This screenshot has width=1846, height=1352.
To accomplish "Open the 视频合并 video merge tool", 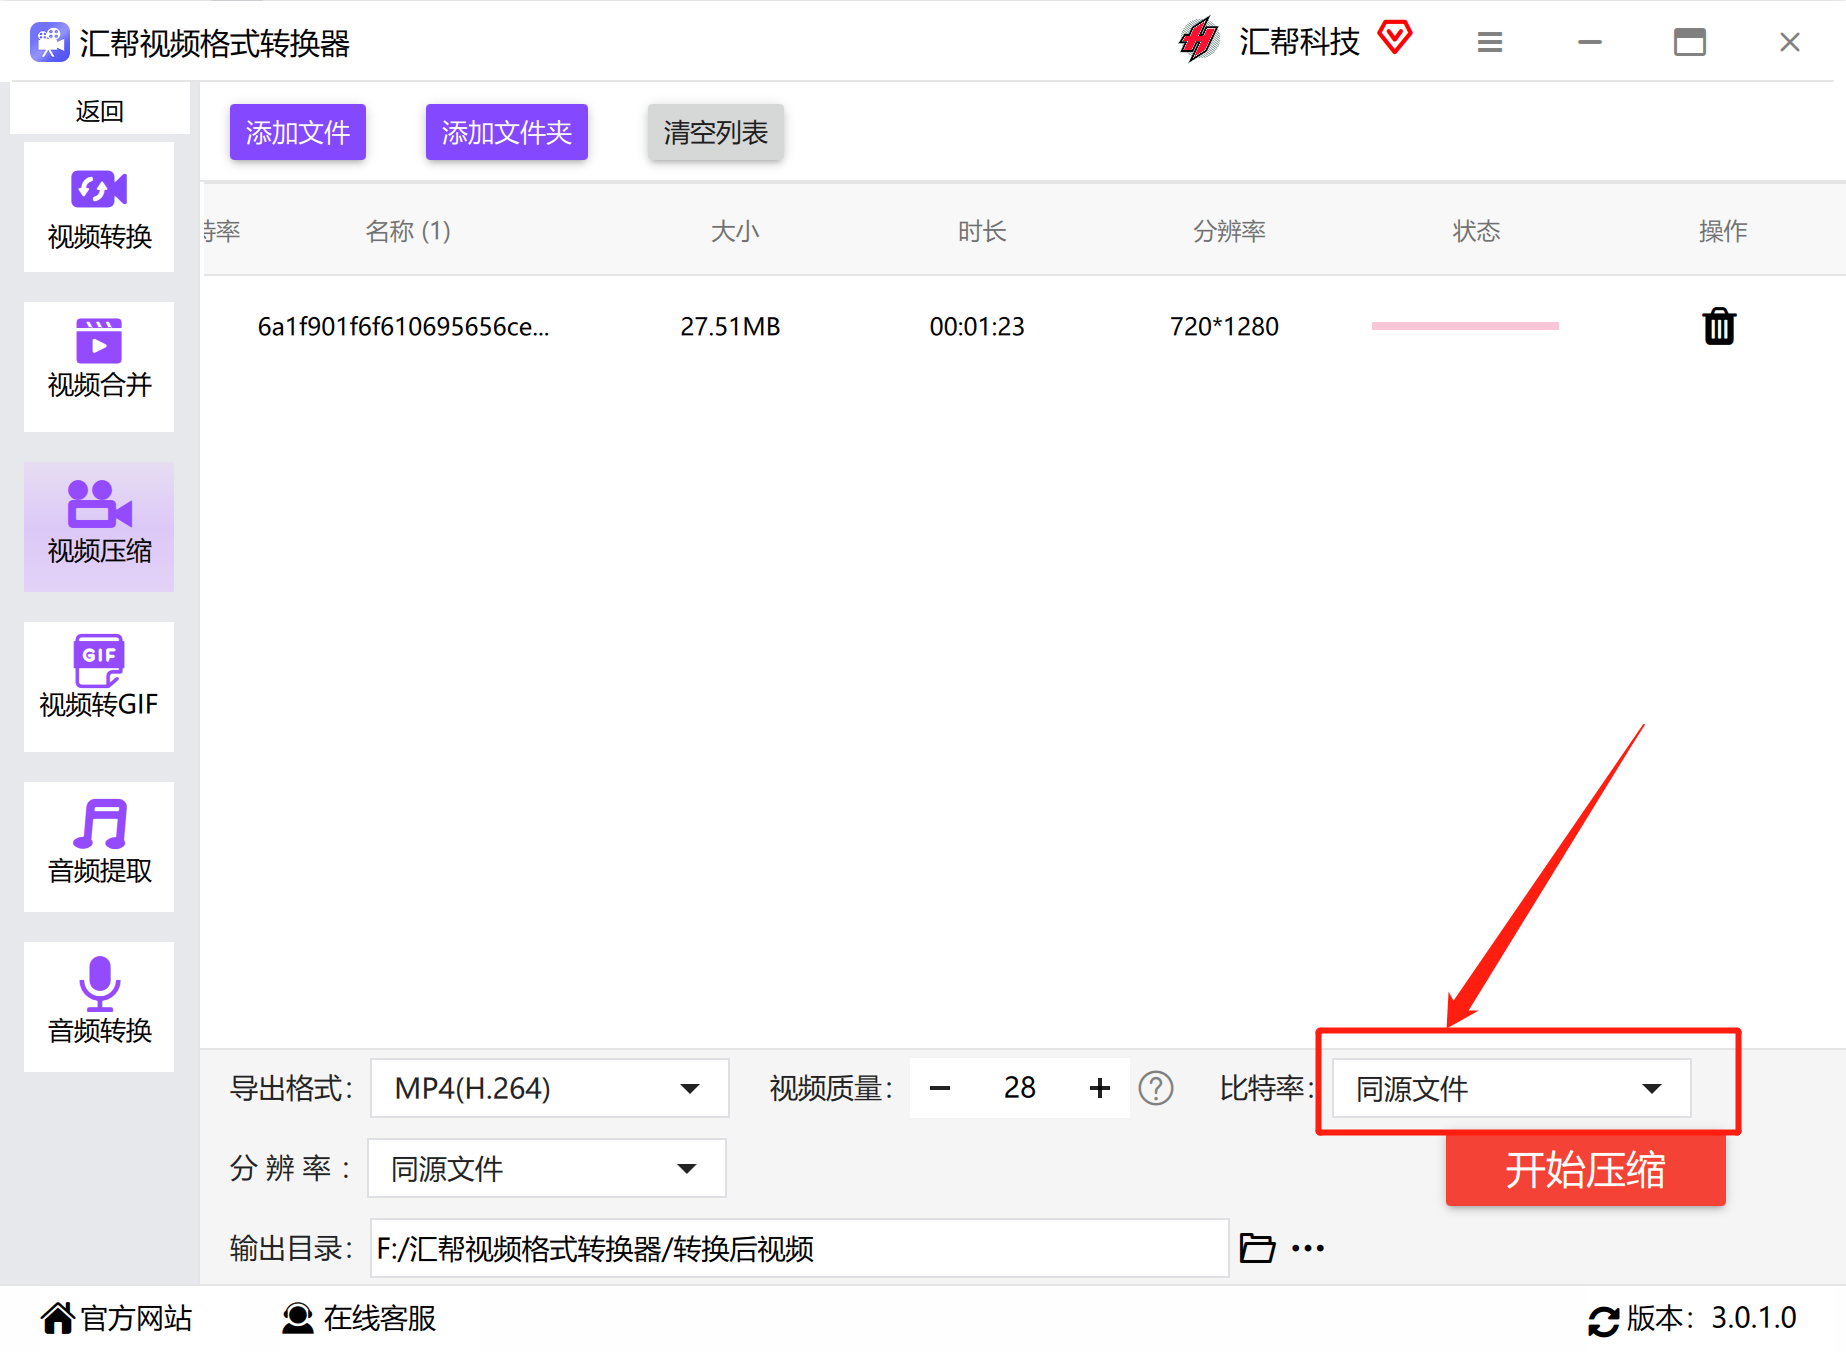I will tap(99, 367).
